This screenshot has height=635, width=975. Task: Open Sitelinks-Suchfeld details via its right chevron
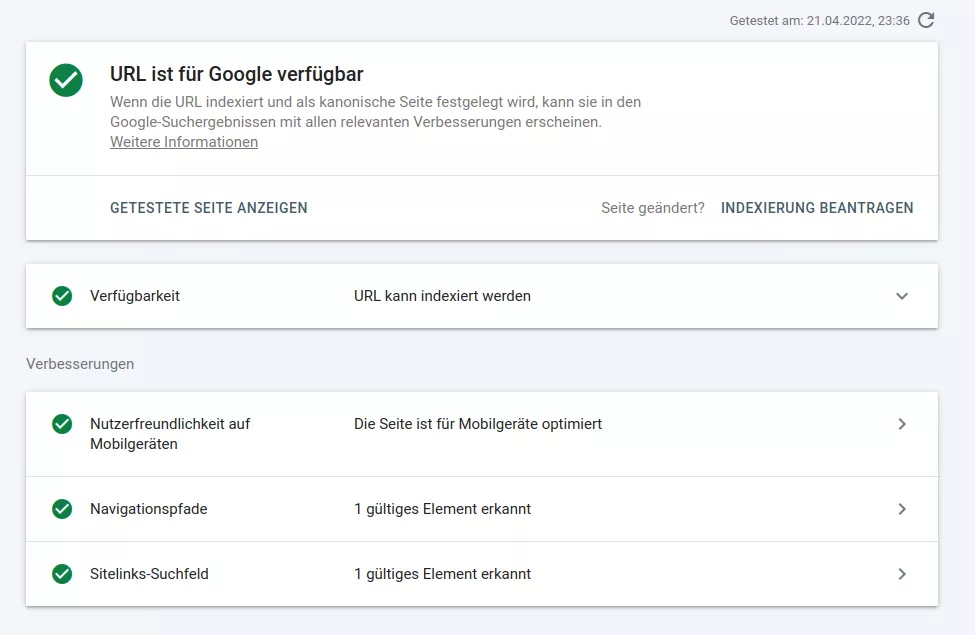[902, 573]
